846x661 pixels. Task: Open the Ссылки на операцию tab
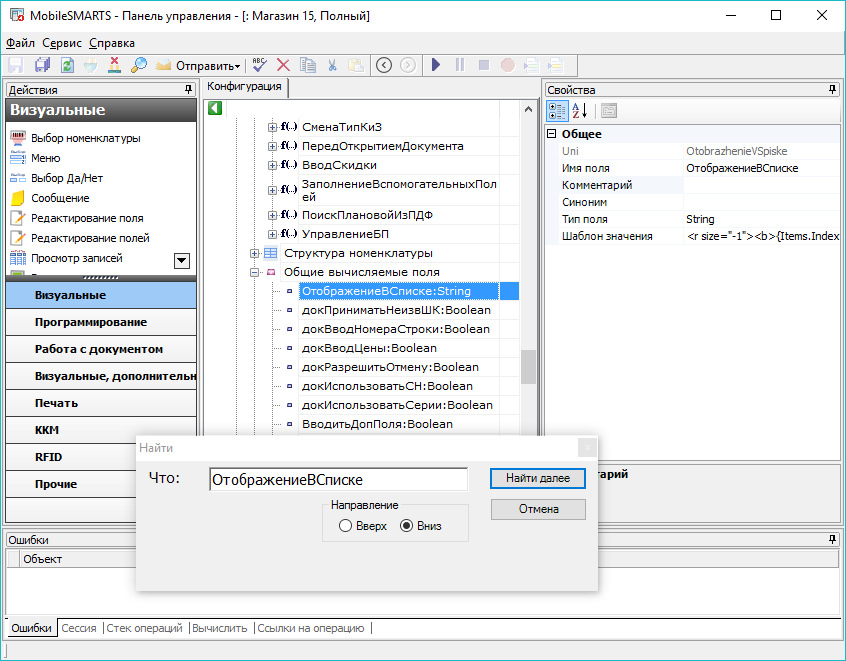coord(311,628)
